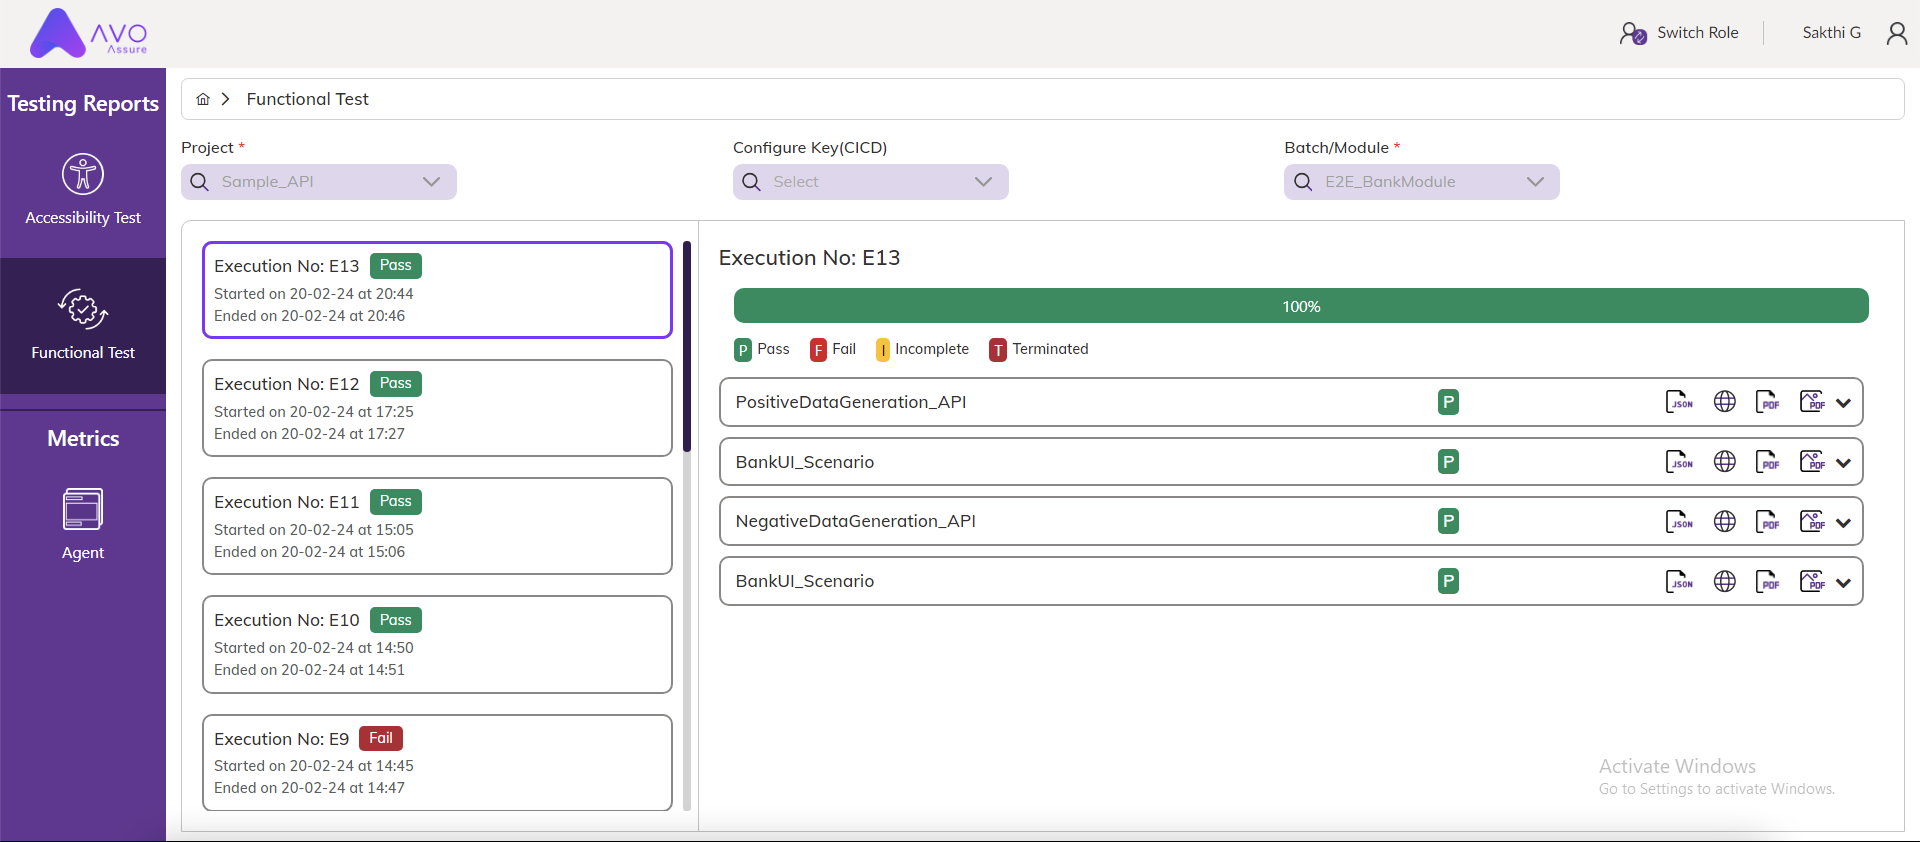The image size is (1920, 842).
Task: Click the Terminated legend swatch
Action: click(x=998, y=350)
